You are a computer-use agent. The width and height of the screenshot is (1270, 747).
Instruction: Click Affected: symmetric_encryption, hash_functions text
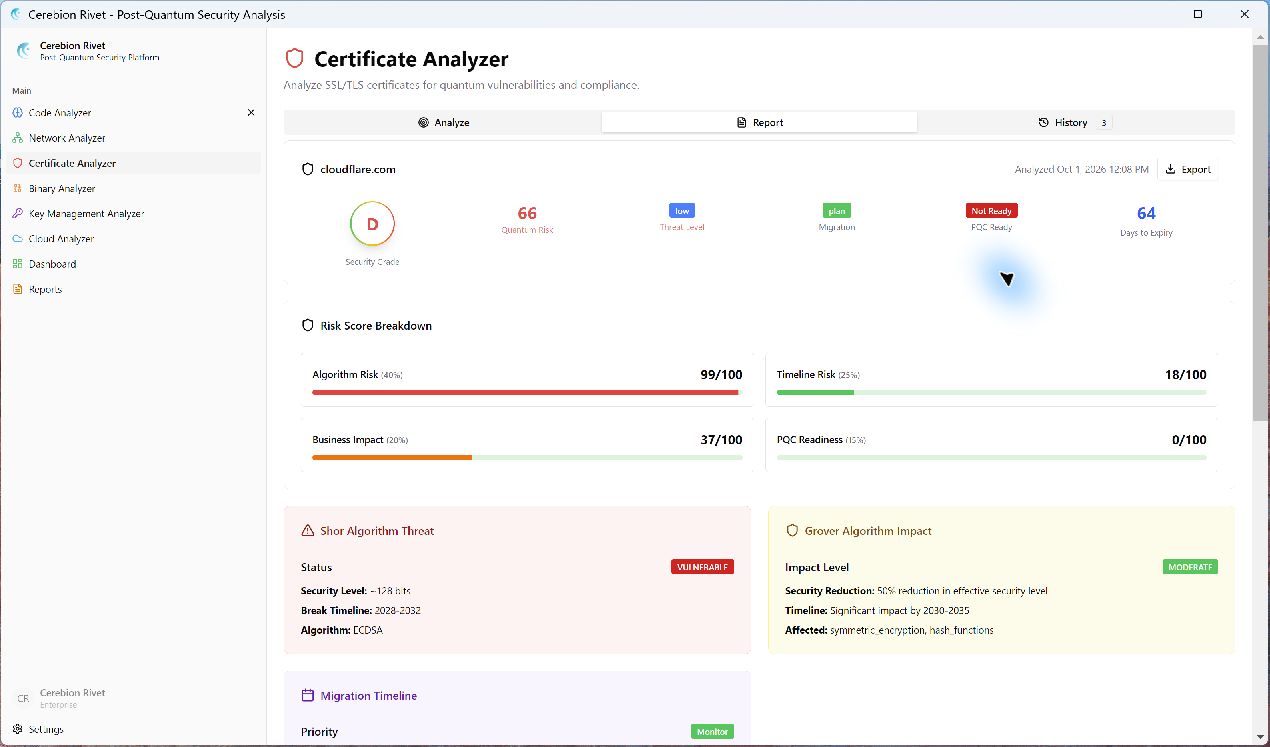(889, 631)
